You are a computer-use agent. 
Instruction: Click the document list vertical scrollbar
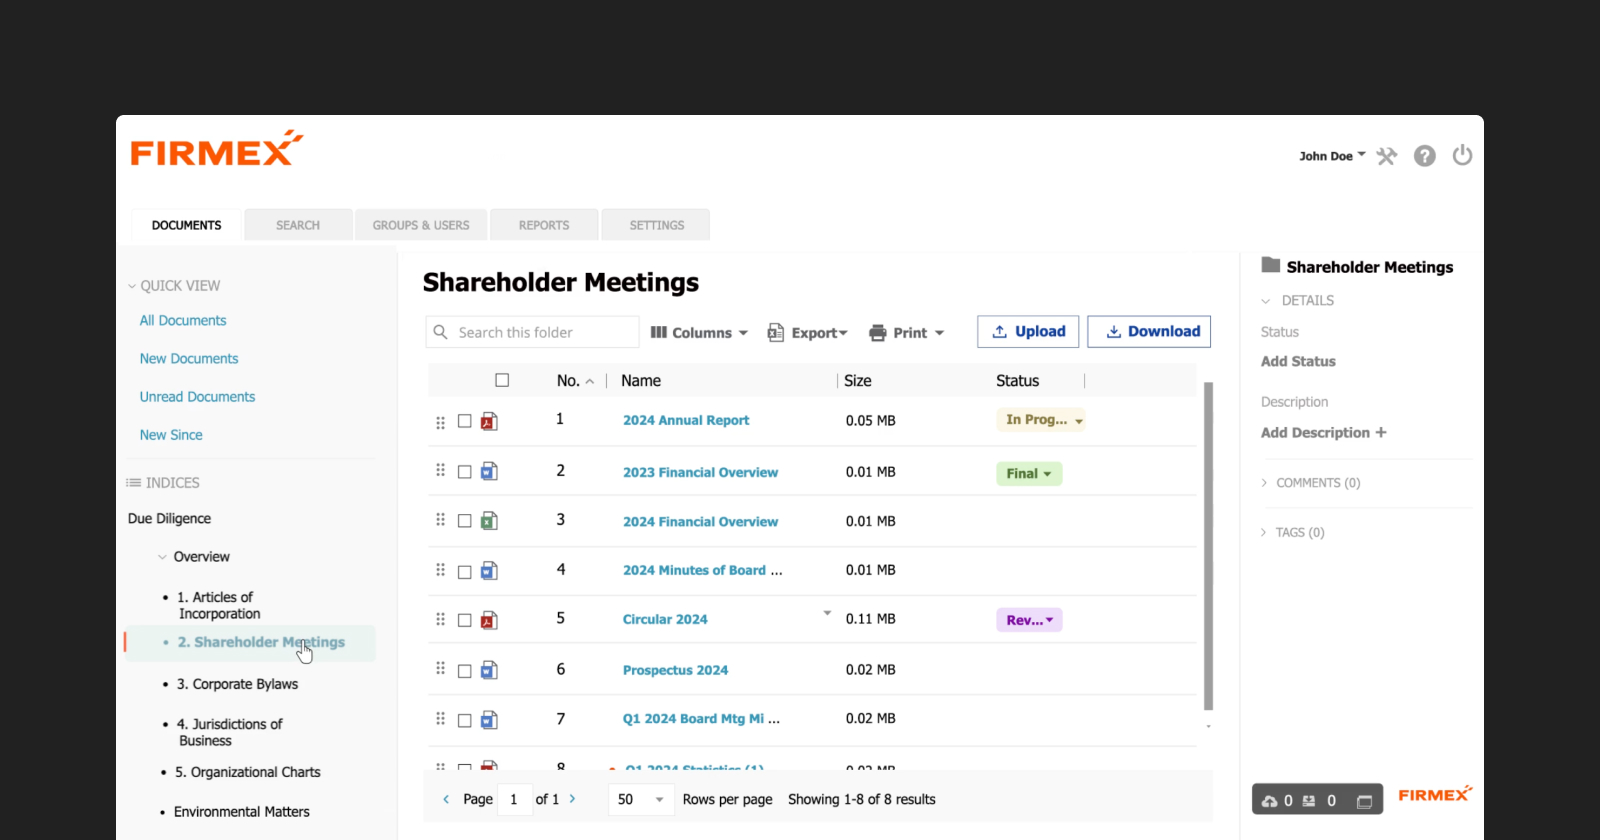coord(1208,546)
